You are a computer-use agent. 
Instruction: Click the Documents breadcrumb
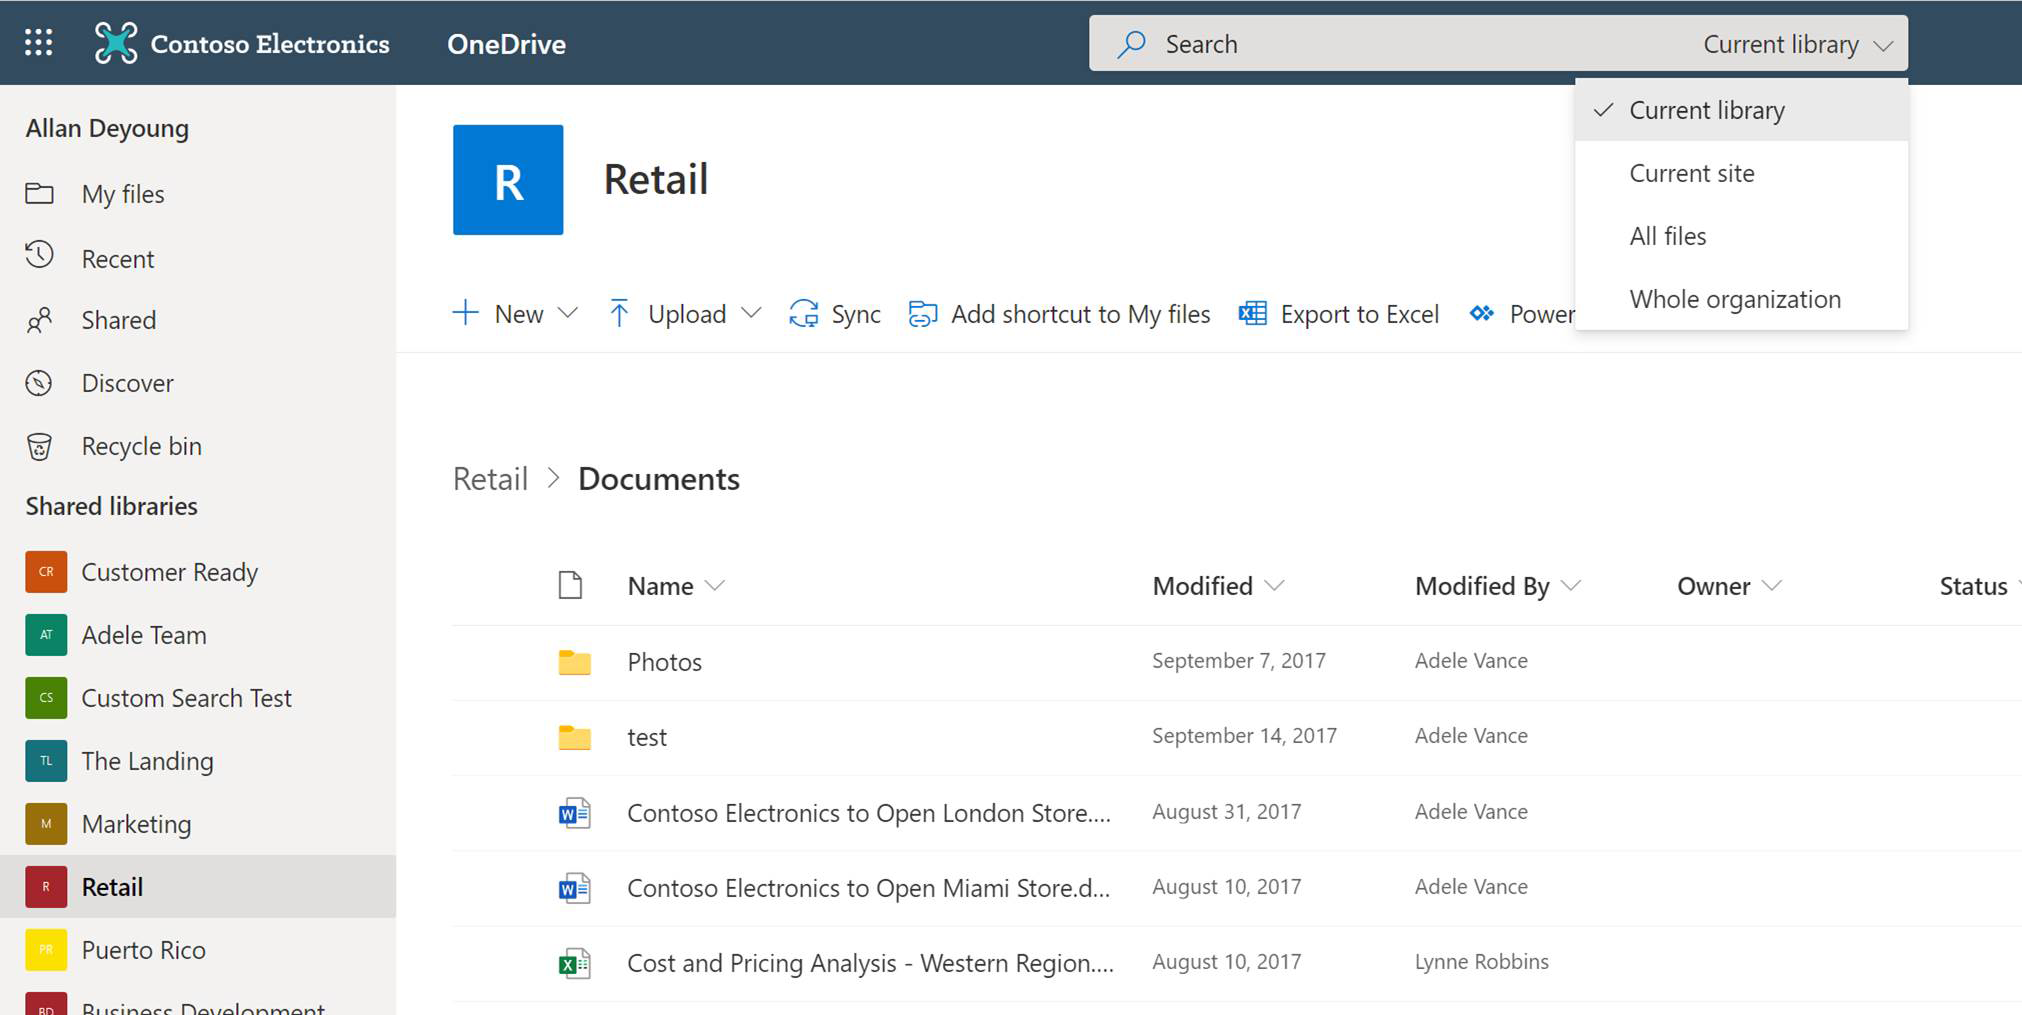pos(659,479)
